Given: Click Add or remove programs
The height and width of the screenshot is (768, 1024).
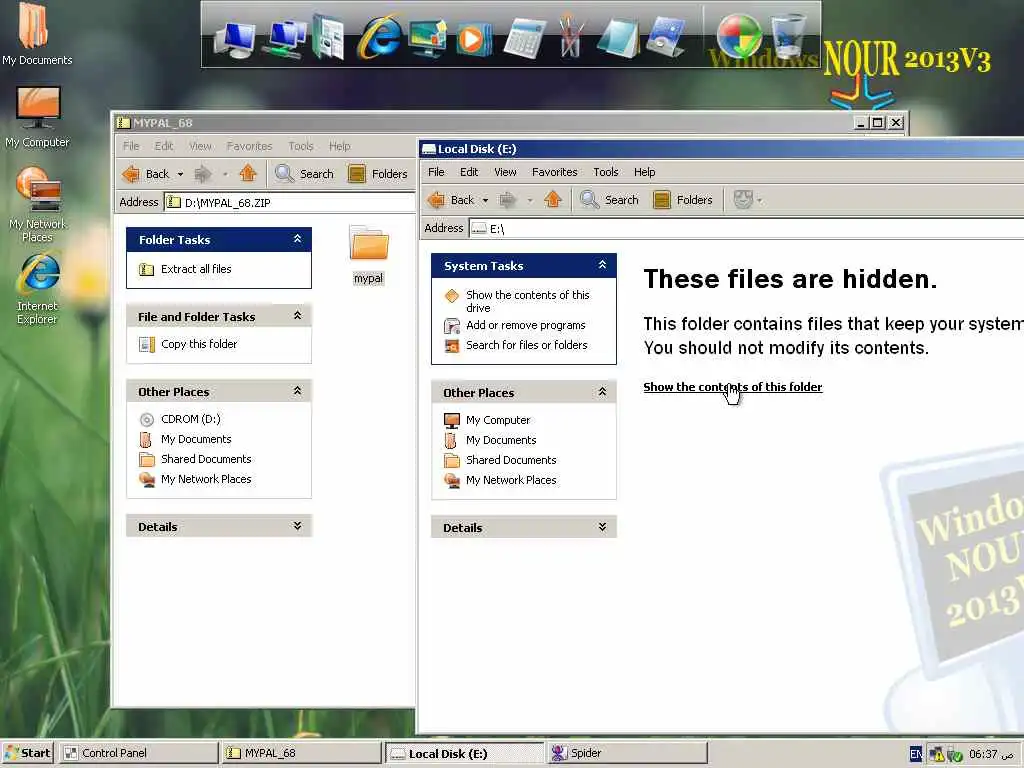Looking at the screenshot, I should pos(526,325).
